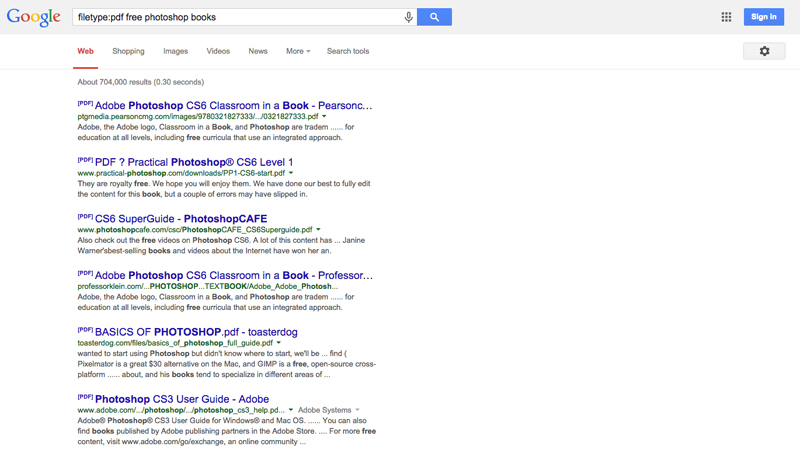Click the Google logo
Screen dimensions: 800x457
[x=34, y=17]
